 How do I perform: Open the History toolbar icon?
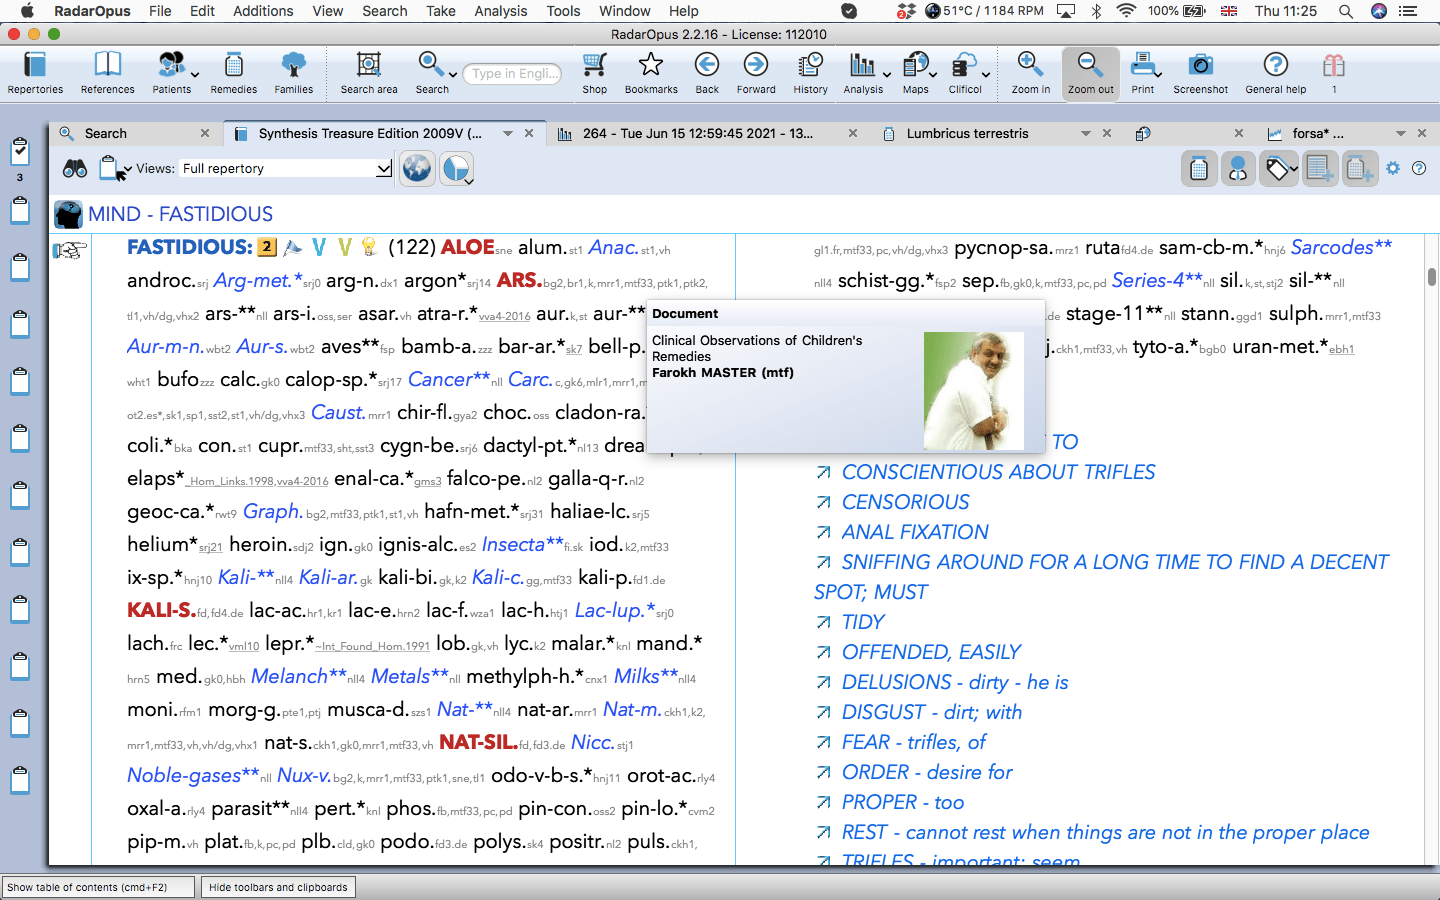click(x=810, y=73)
